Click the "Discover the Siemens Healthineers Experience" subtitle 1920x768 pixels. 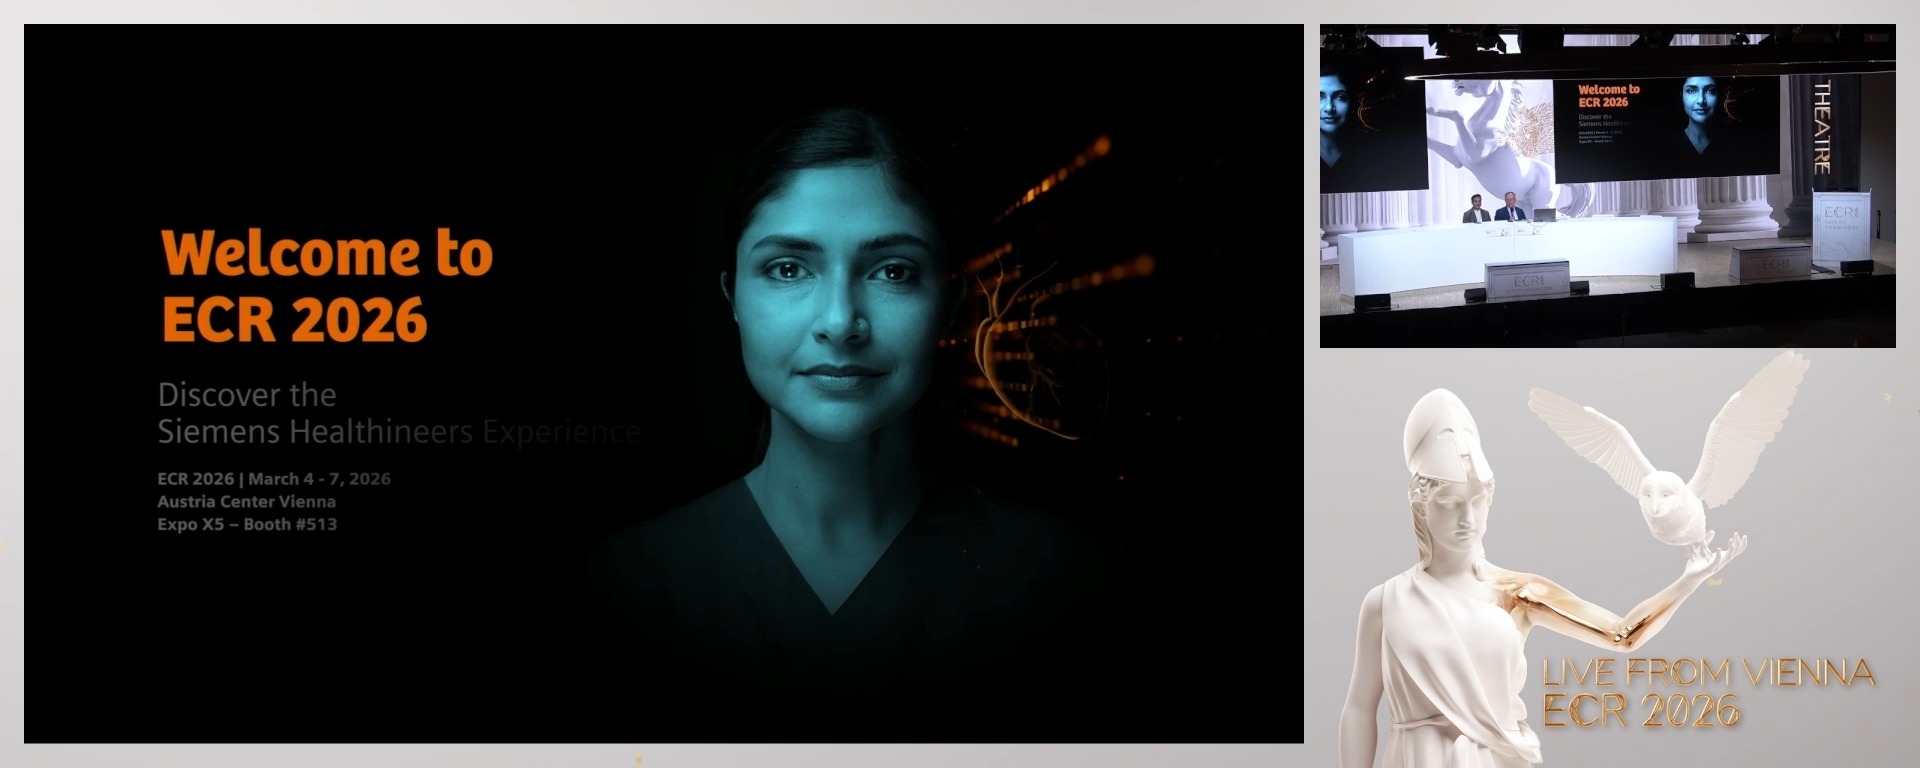pyautogui.click(x=398, y=413)
